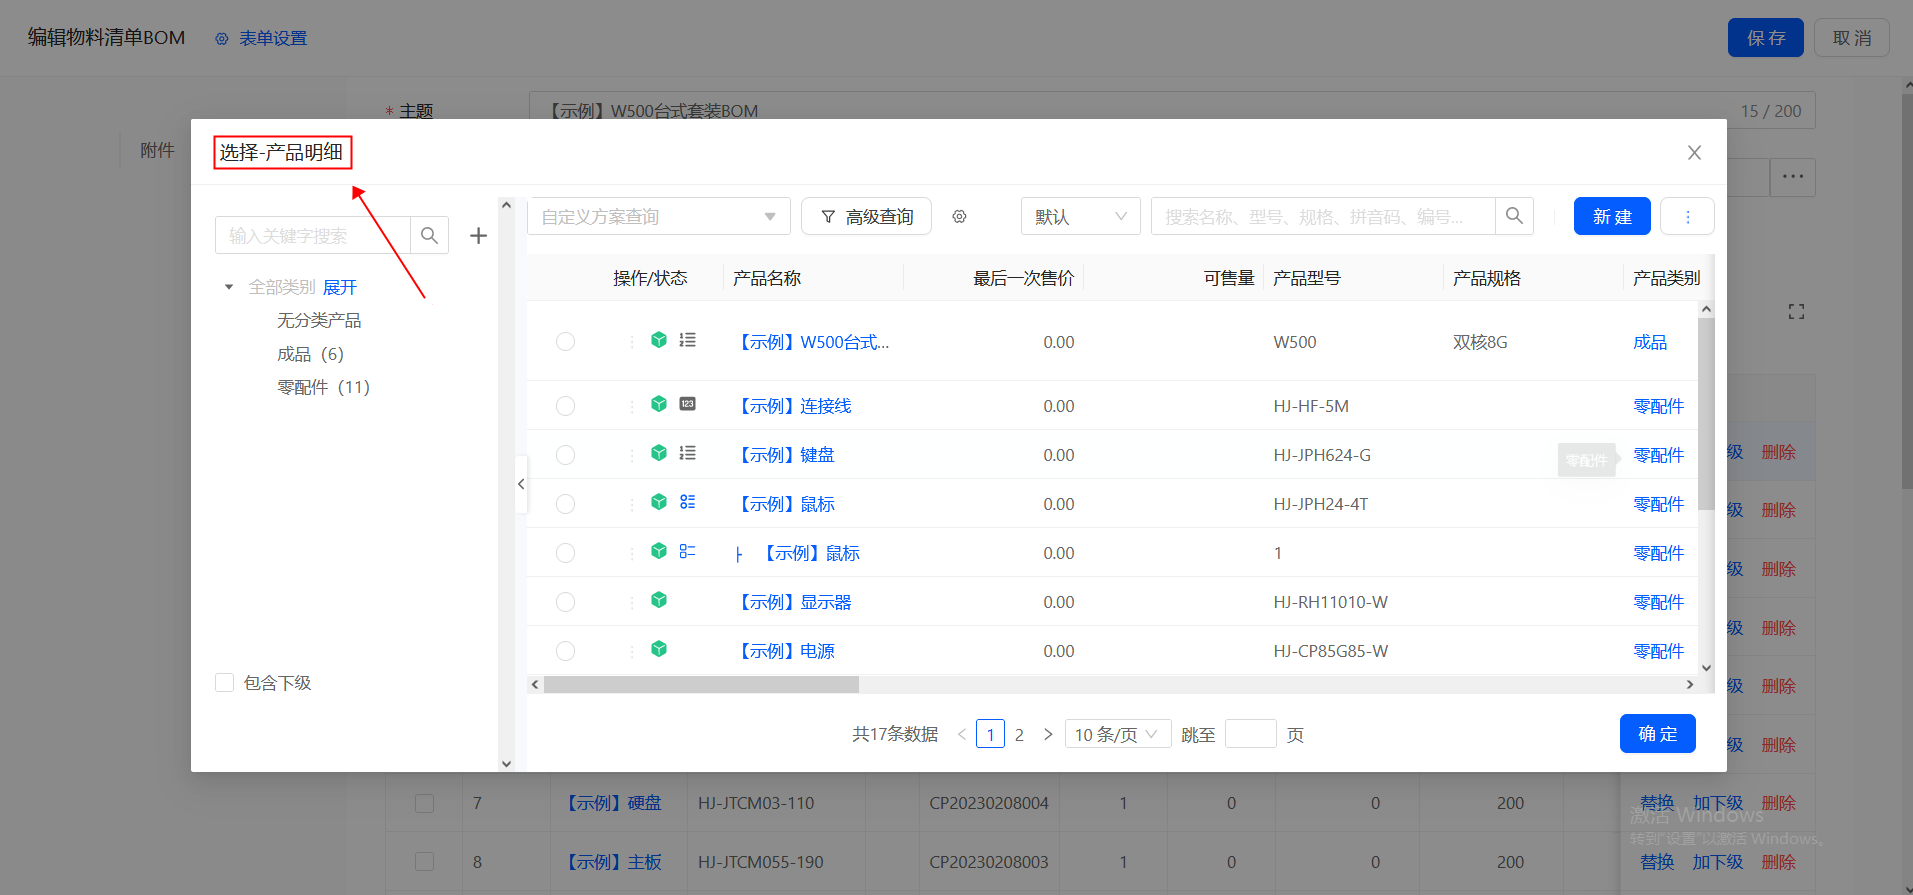This screenshot has height=895, width=1913.
Task: Enable the 包含下级 checkbox
Action: (225, 683)
